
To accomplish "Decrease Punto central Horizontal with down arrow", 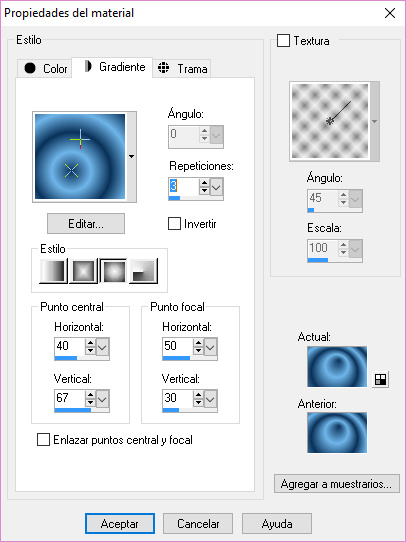I will (x=90, y=351).
